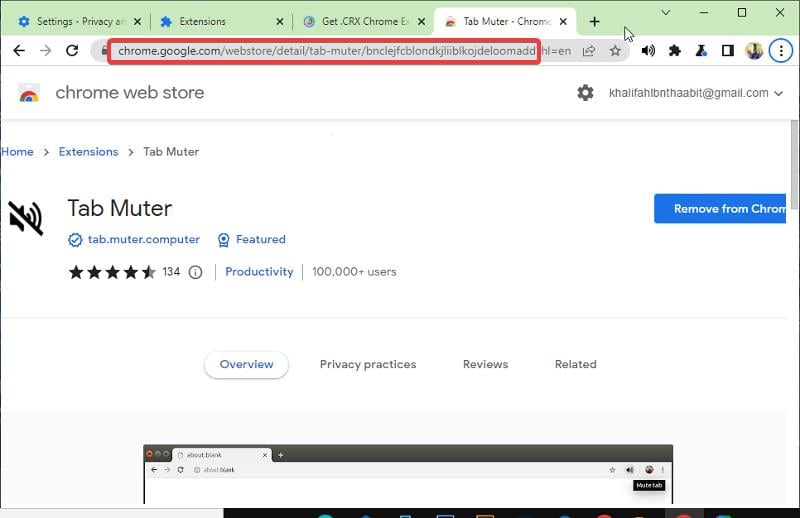Image resolution: width=800 pixels, height=518 pixels.
Task: Click the 100,000+ users text
Action: 354,272
